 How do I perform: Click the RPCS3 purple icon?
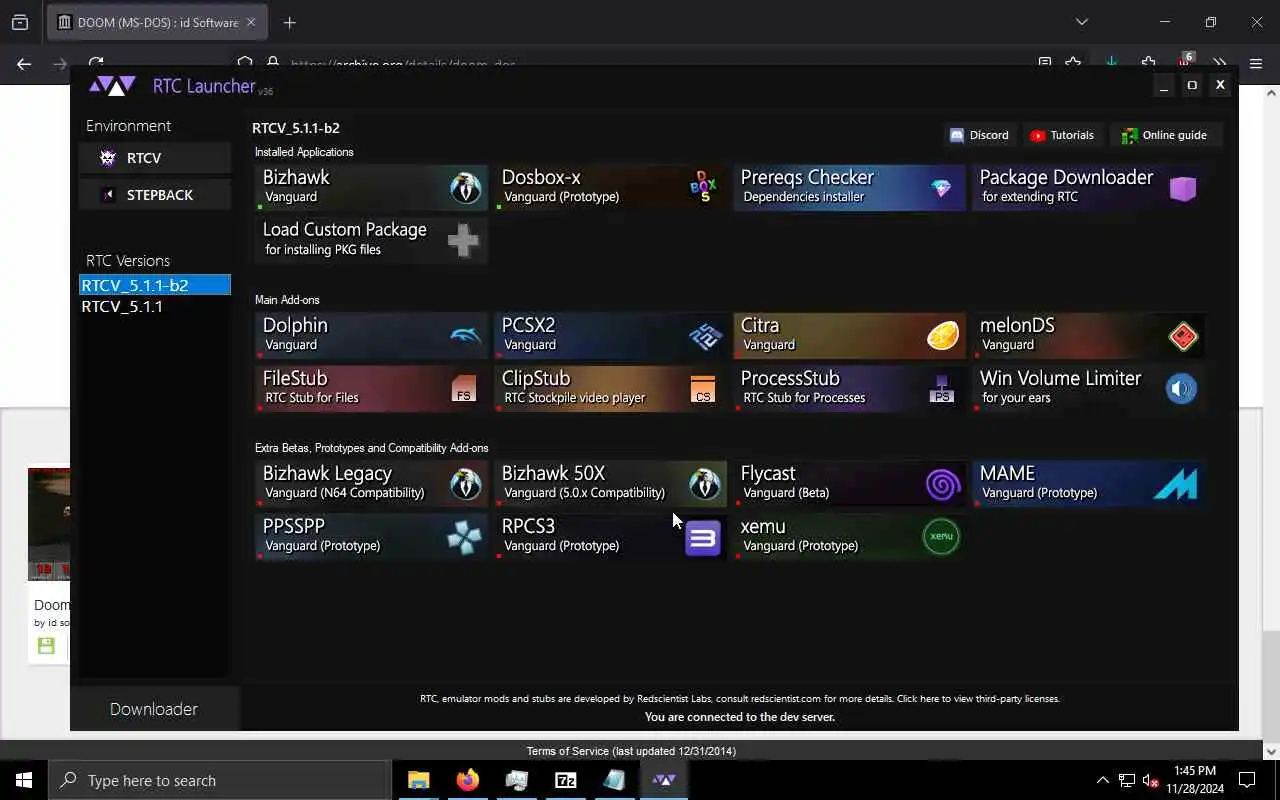coord(703,538)
